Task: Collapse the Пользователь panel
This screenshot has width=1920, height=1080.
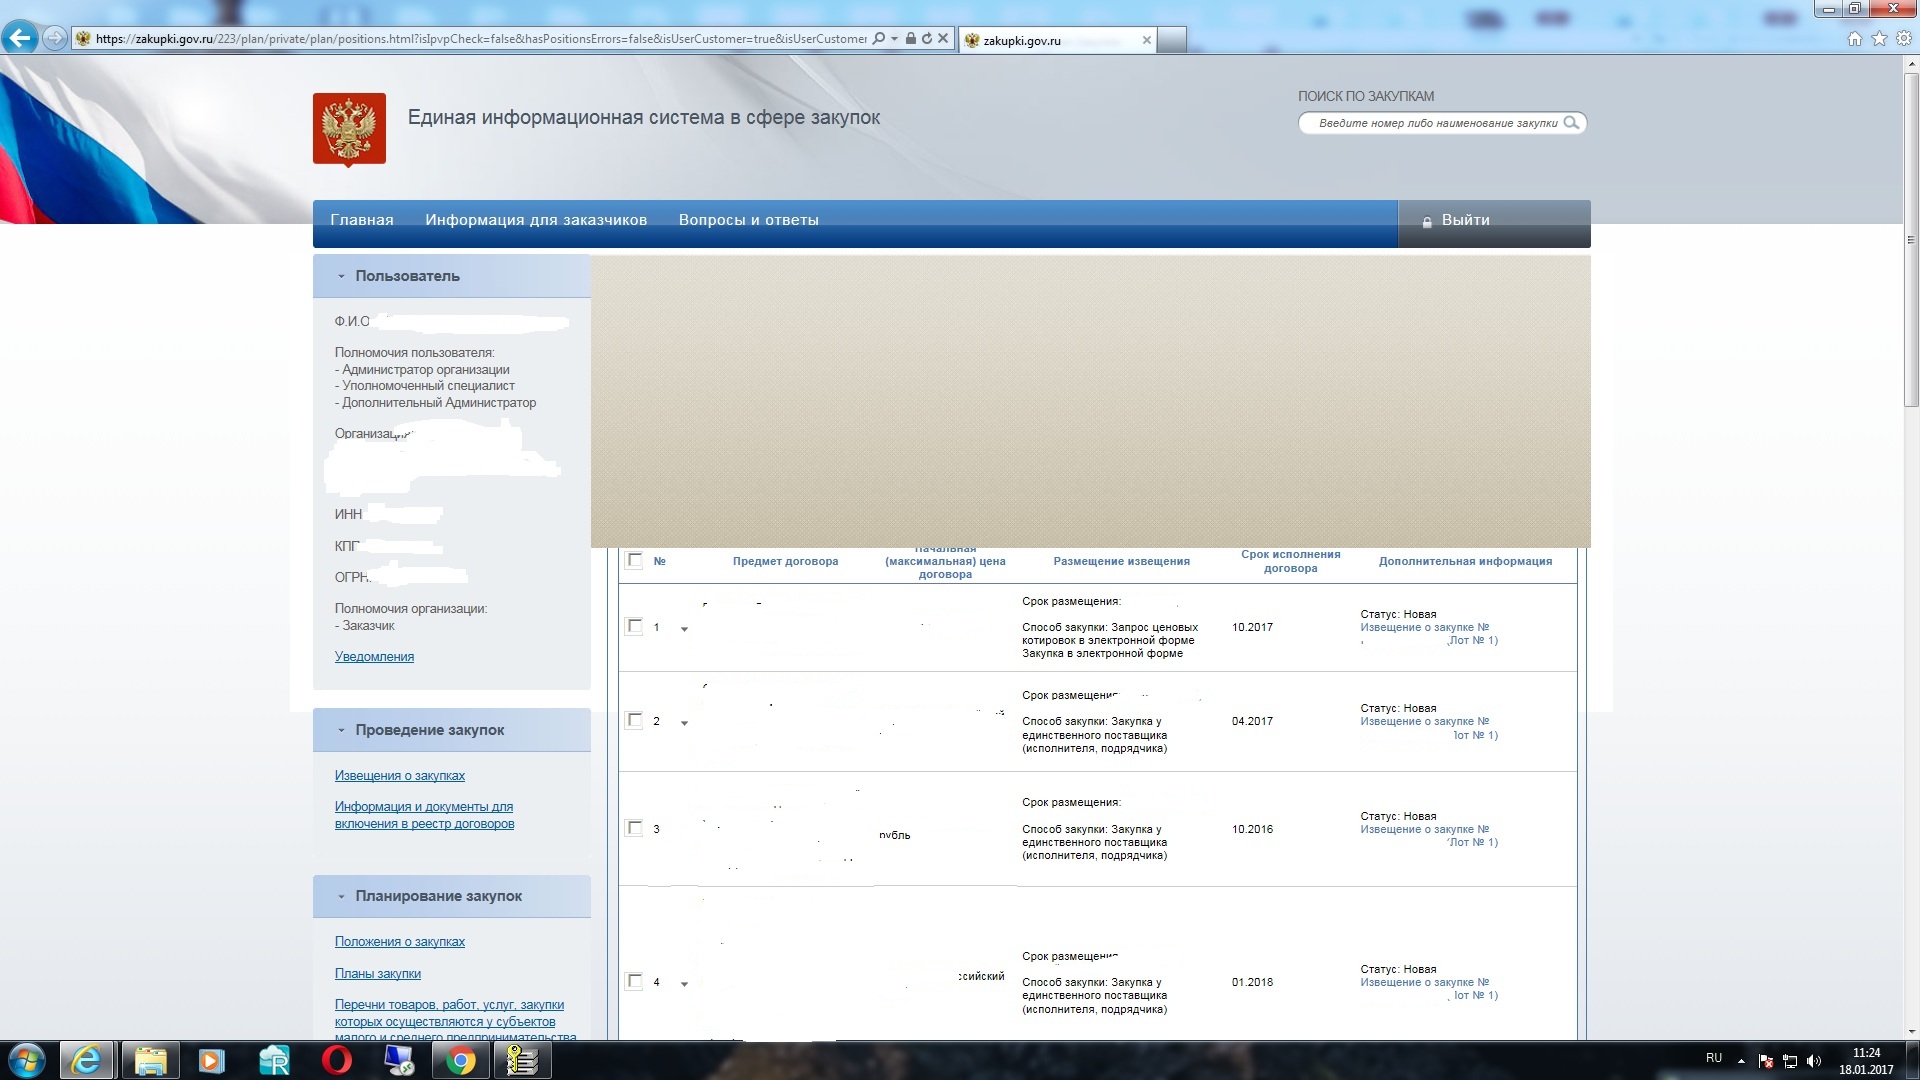Action: [341, 277]
